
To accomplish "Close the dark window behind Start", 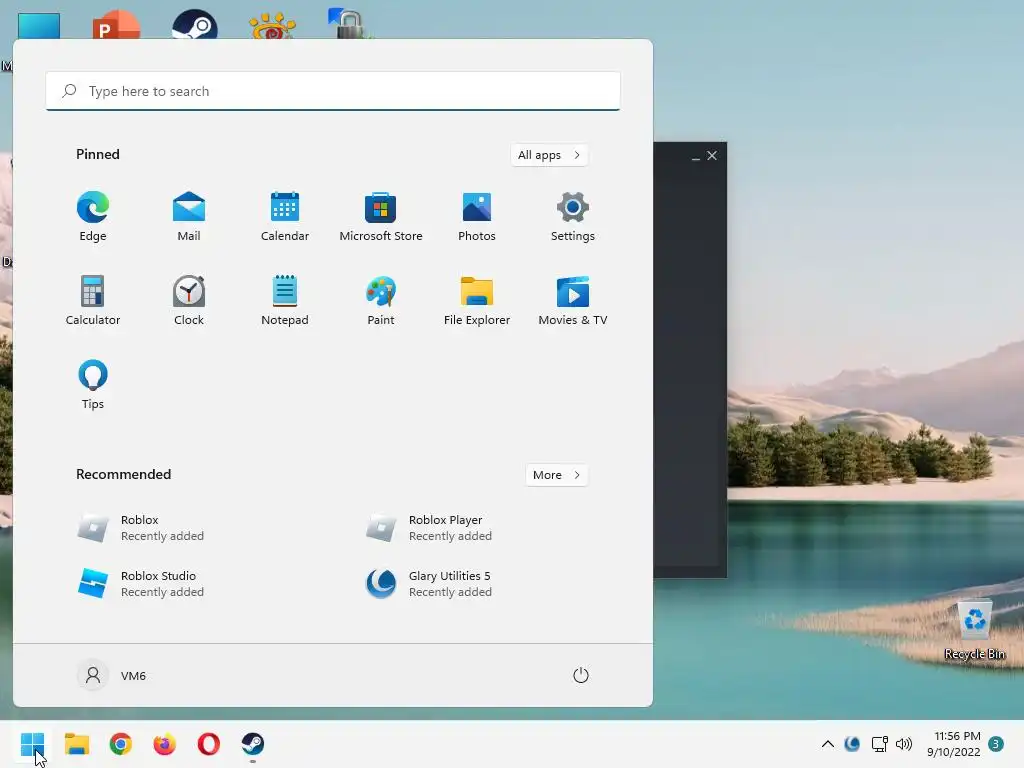I will (712, 155).
